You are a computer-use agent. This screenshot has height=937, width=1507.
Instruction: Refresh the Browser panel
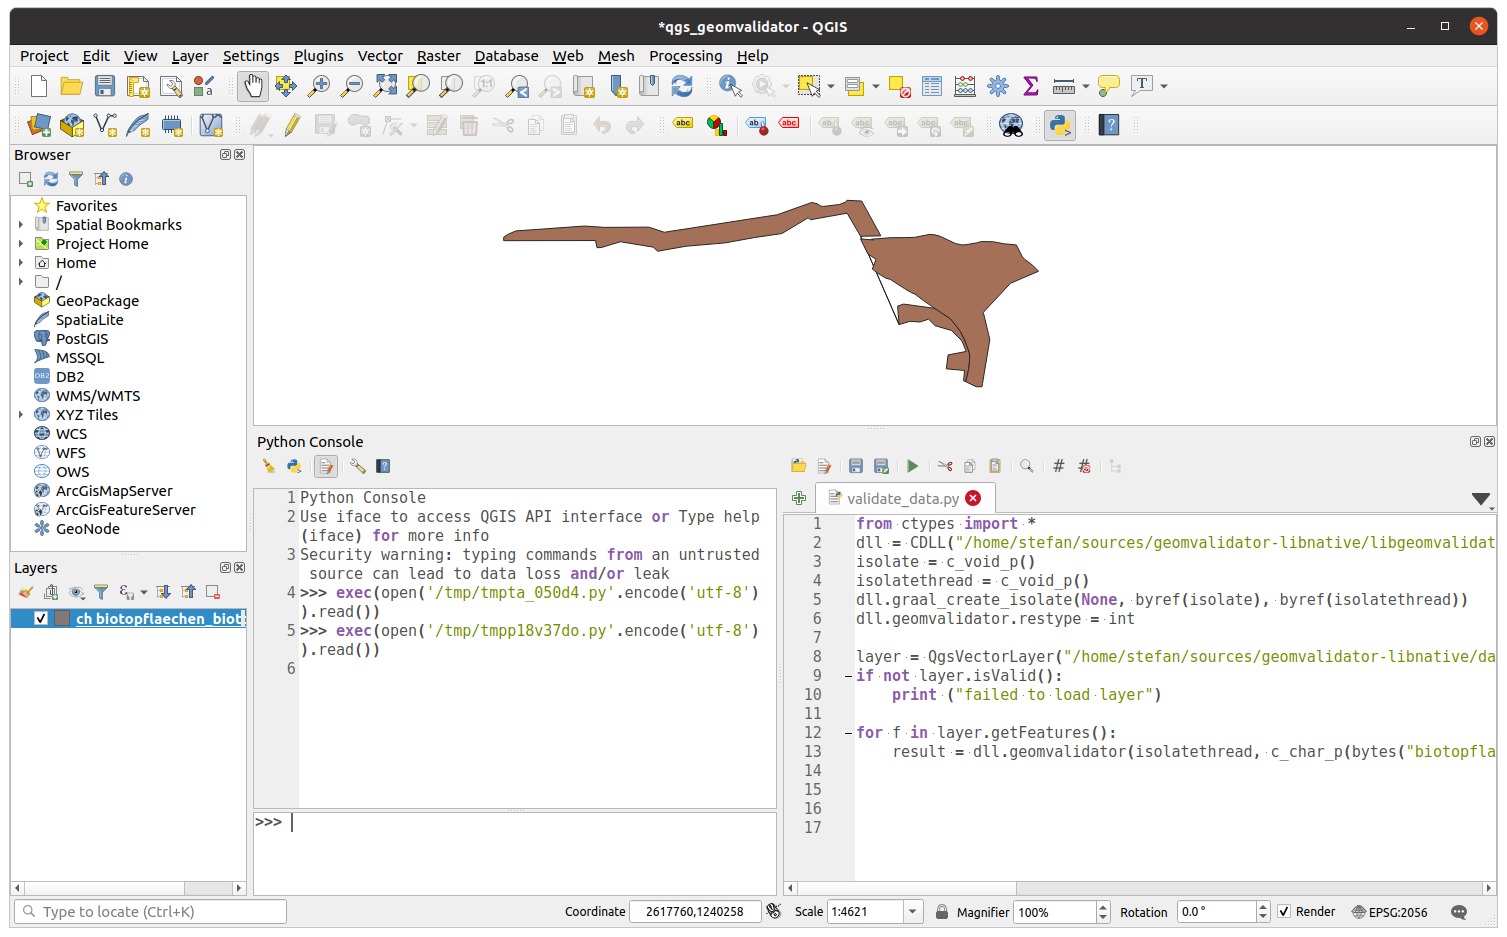click(x=51, y=179)
